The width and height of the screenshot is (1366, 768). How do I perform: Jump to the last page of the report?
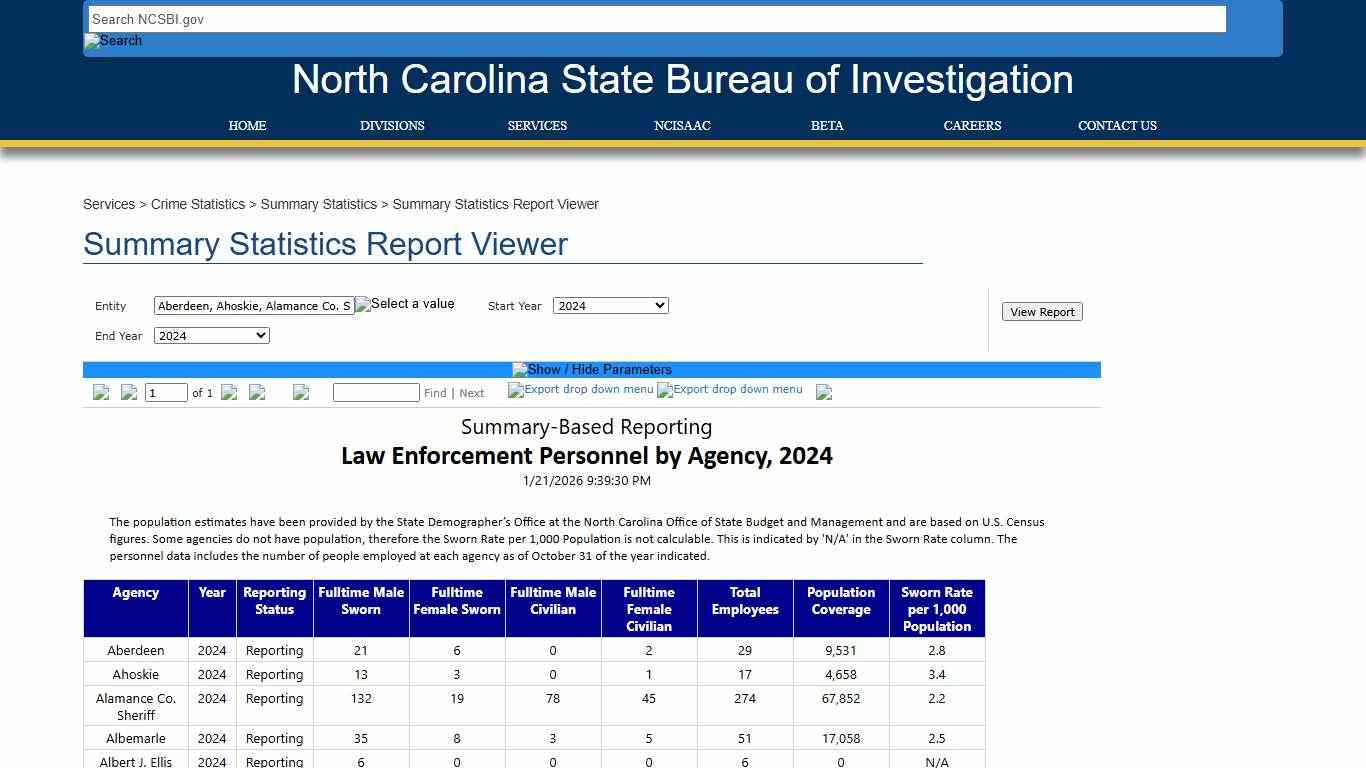(258, 392)
